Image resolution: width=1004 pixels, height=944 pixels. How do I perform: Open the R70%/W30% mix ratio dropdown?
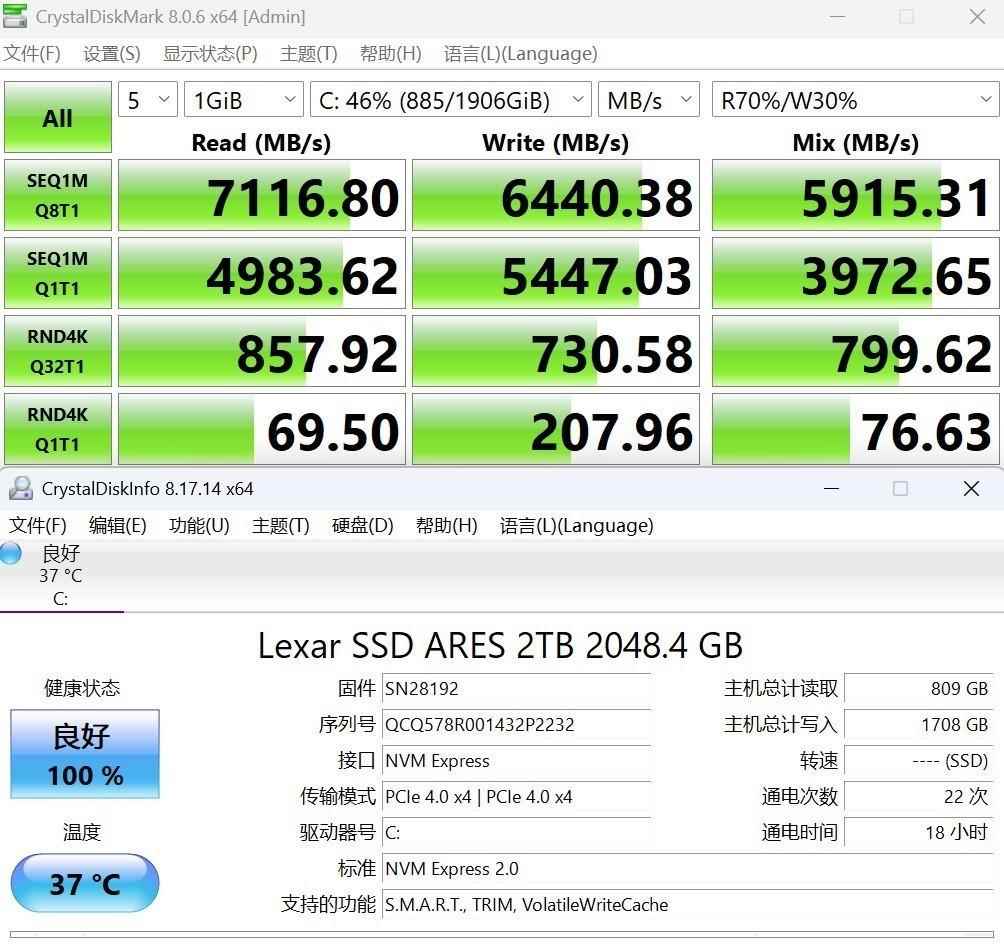click(x=855, y=99)
